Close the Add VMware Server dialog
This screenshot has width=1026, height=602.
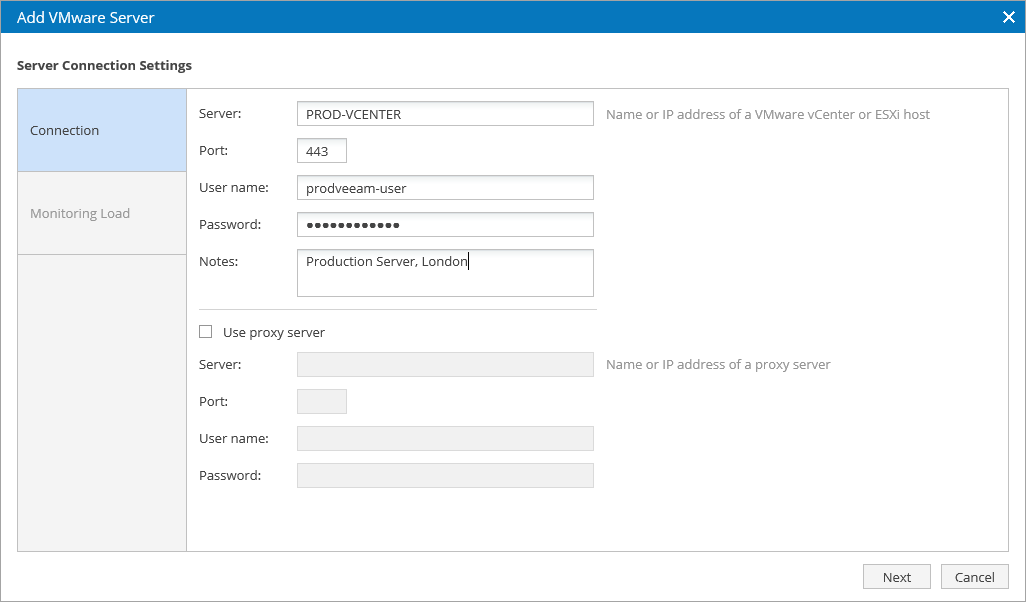pyautogui.click(x=1009, y=17)
